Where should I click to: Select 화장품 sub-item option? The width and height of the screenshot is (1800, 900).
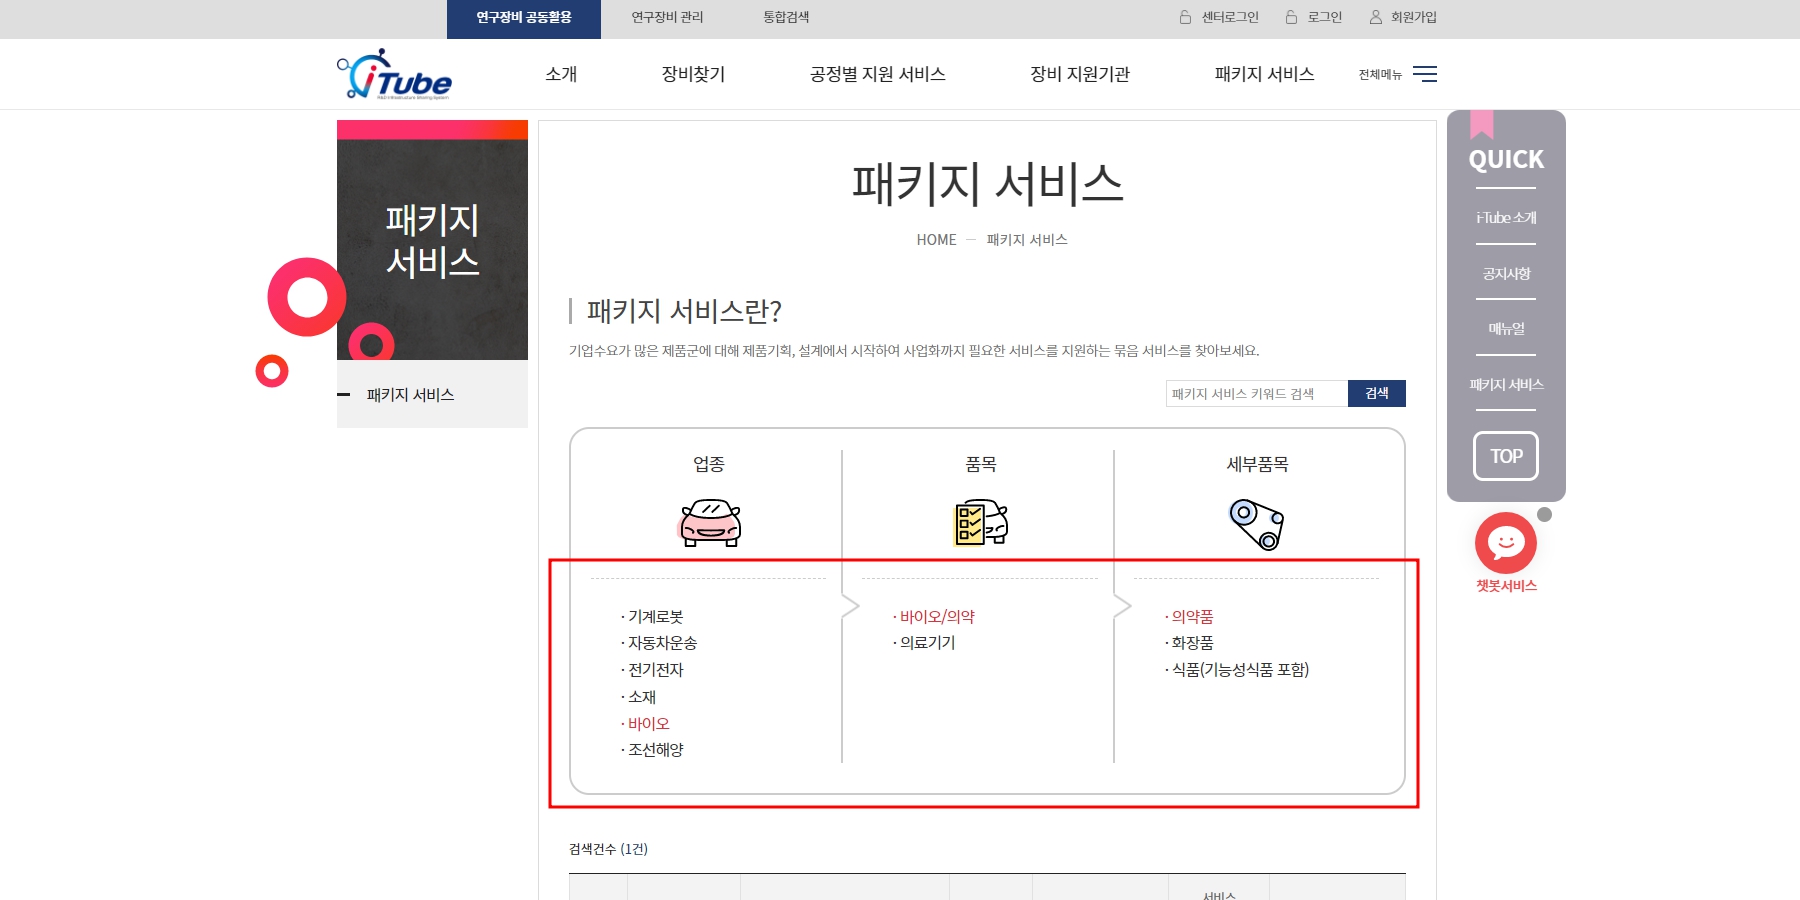click(1192, 643)
